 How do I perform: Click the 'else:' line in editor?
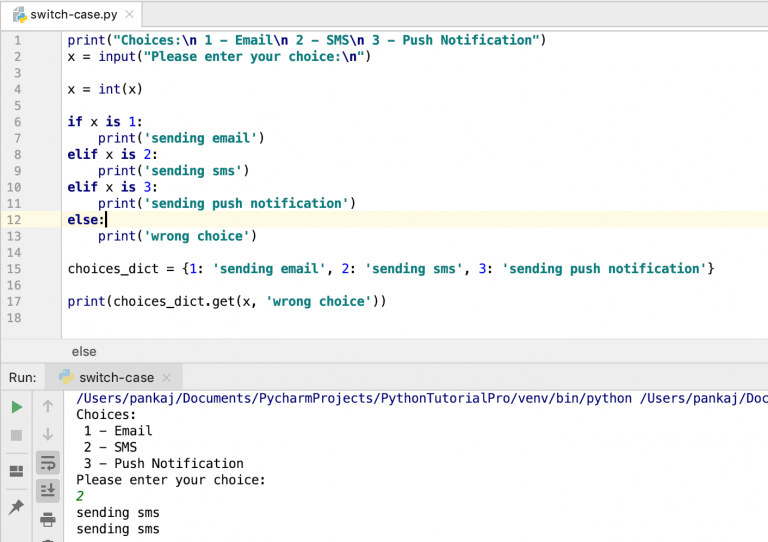pyautogui.click(x=86, y=219)
